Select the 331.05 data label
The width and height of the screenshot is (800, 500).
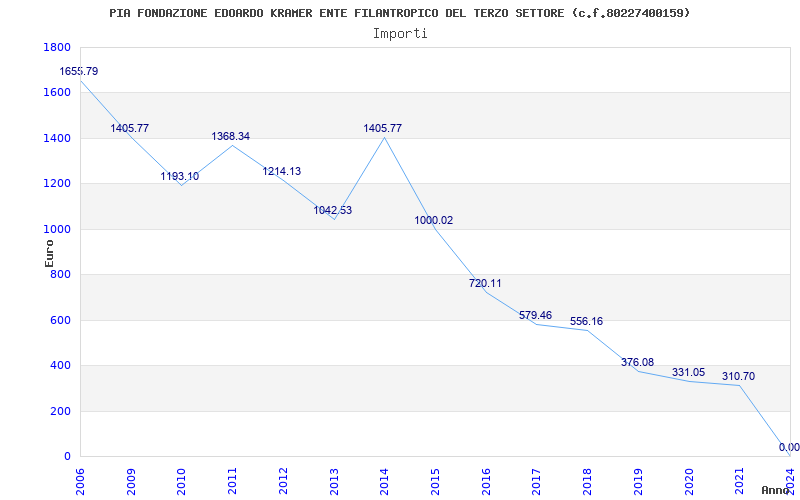(688, 373)
